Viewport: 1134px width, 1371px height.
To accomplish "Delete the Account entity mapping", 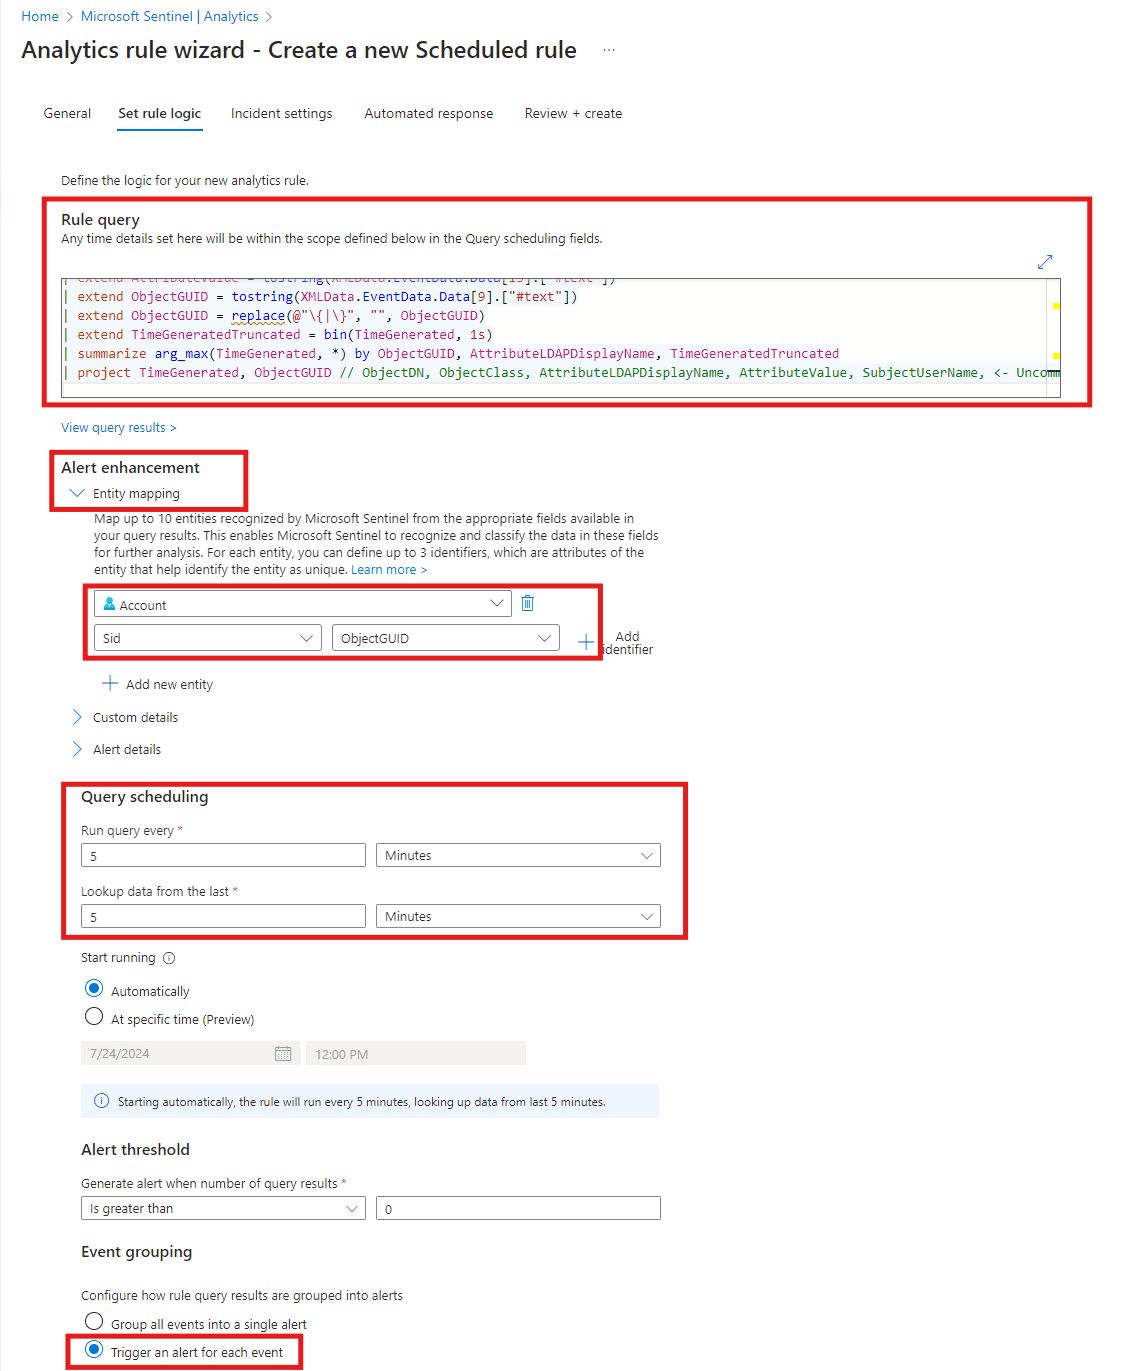I will pos(528,603).
